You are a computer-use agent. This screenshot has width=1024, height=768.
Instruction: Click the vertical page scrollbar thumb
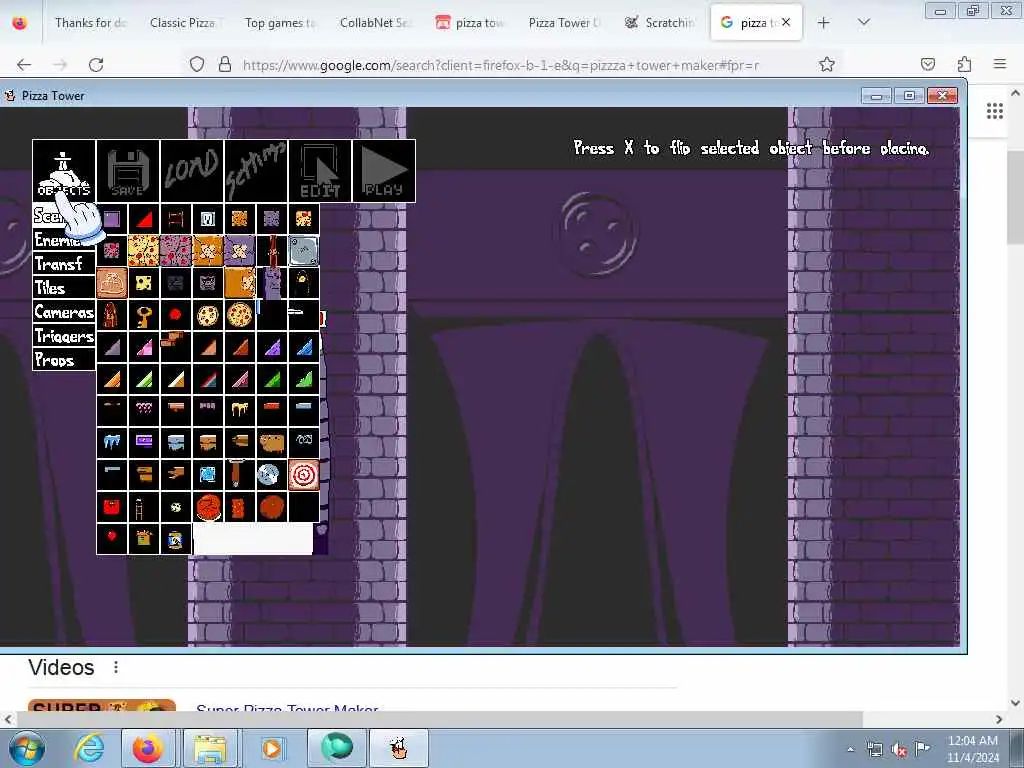[1015, 196]
